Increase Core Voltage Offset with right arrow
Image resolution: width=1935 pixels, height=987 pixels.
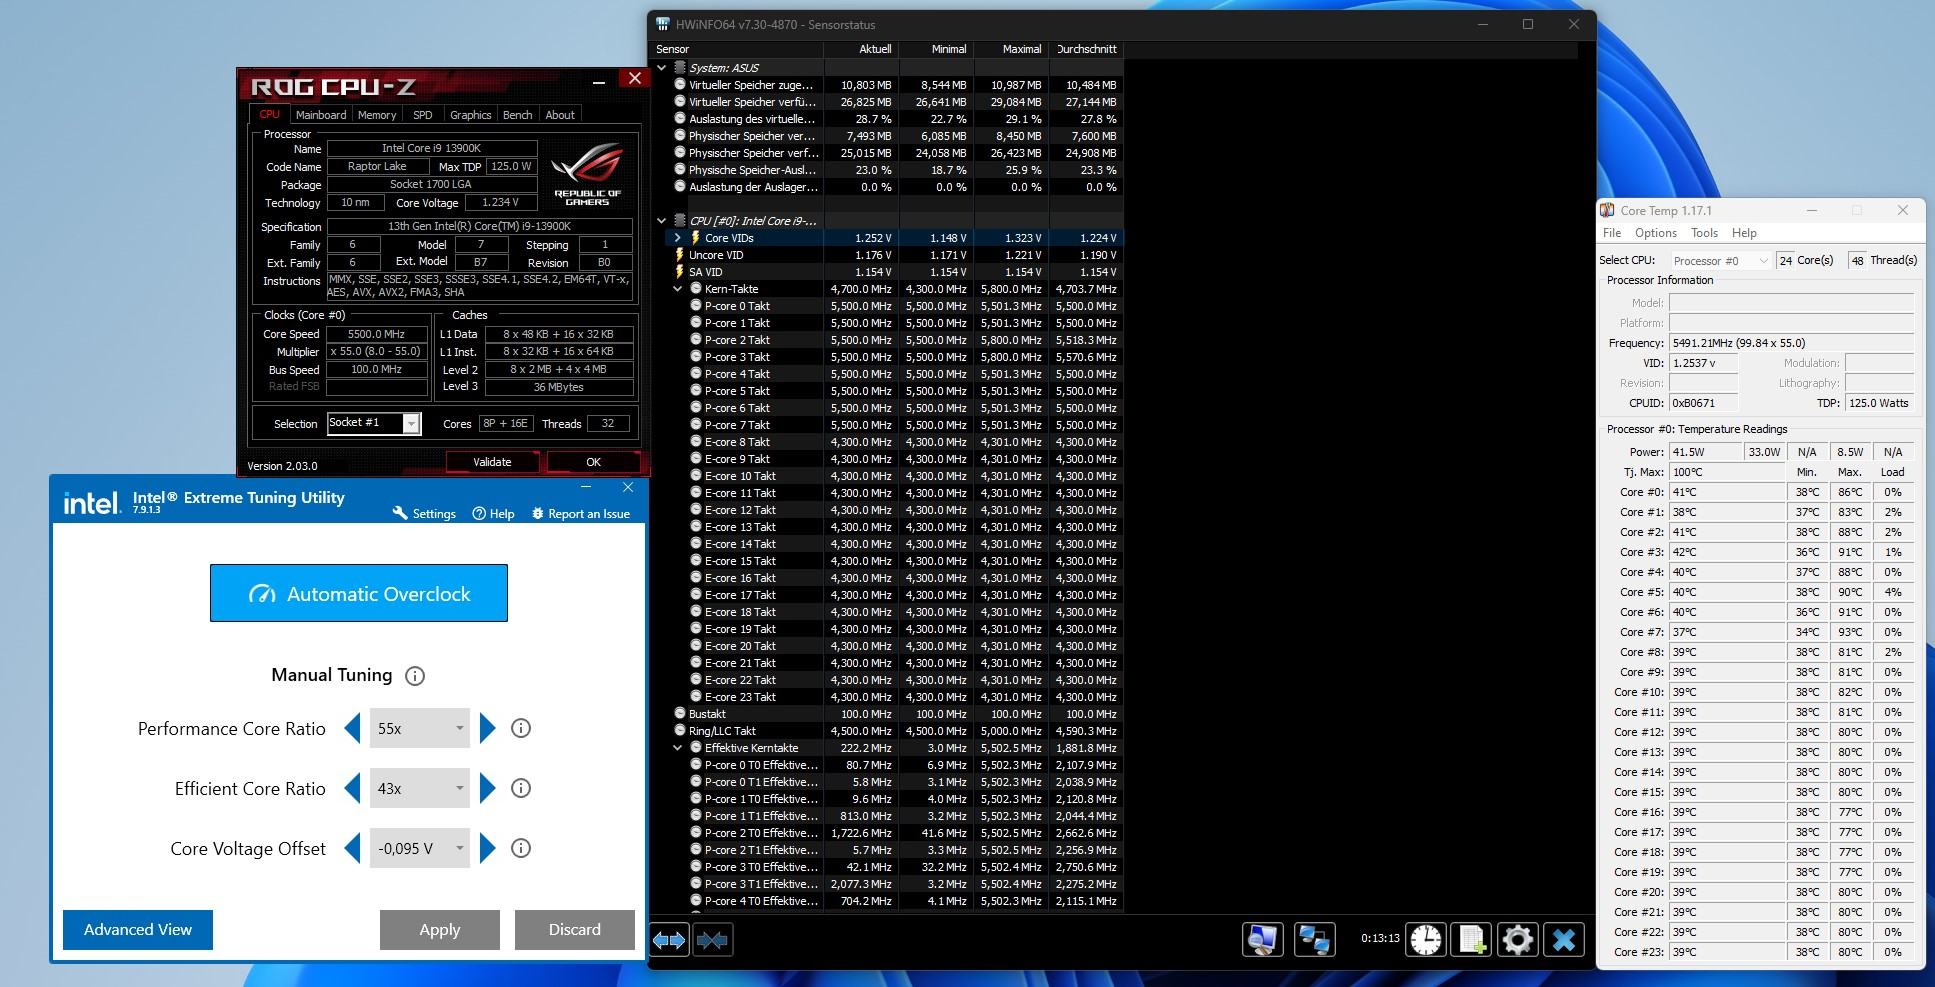point(487,849)
